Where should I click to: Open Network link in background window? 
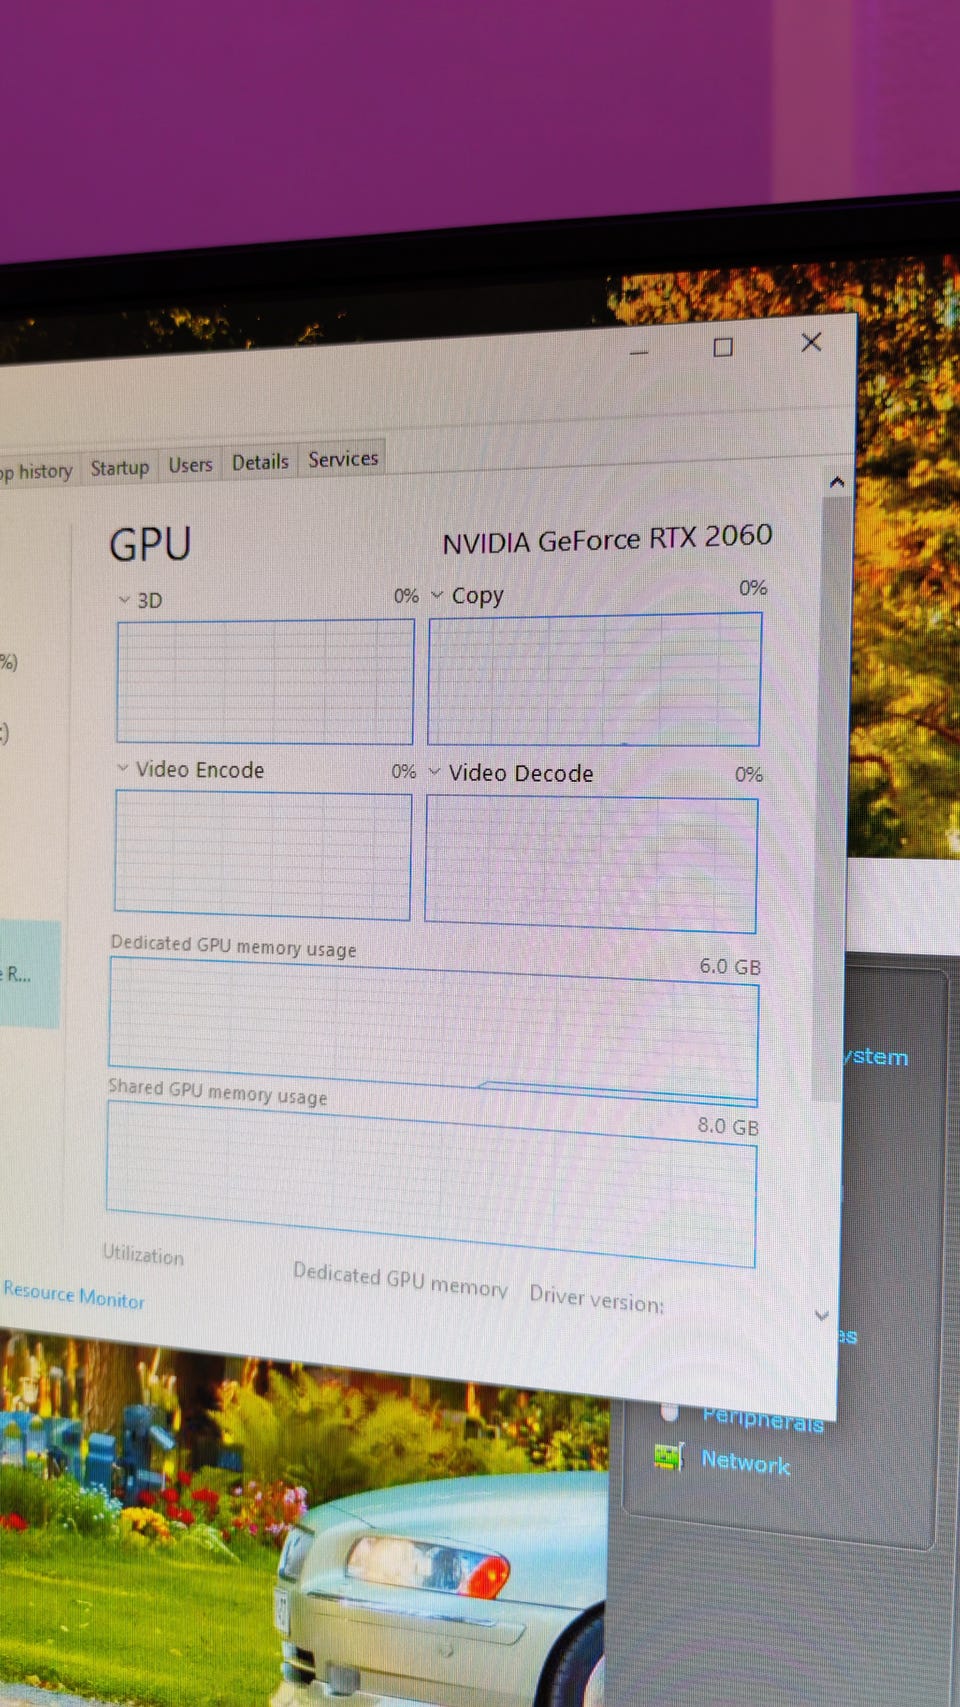(x=745, y=1463)
